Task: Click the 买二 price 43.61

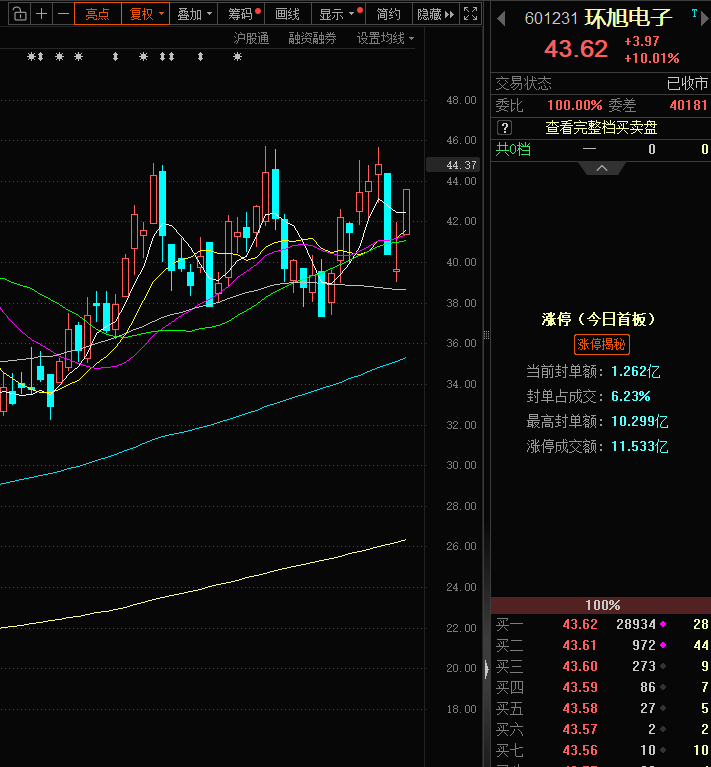Action: [x=580, y=645]
